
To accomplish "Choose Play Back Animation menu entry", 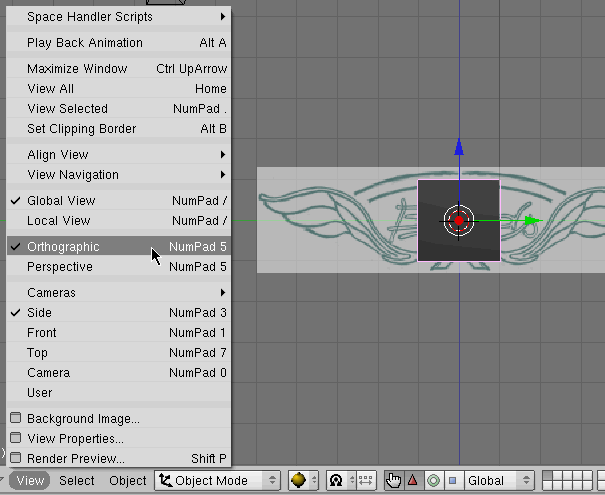I will [119, 43].
